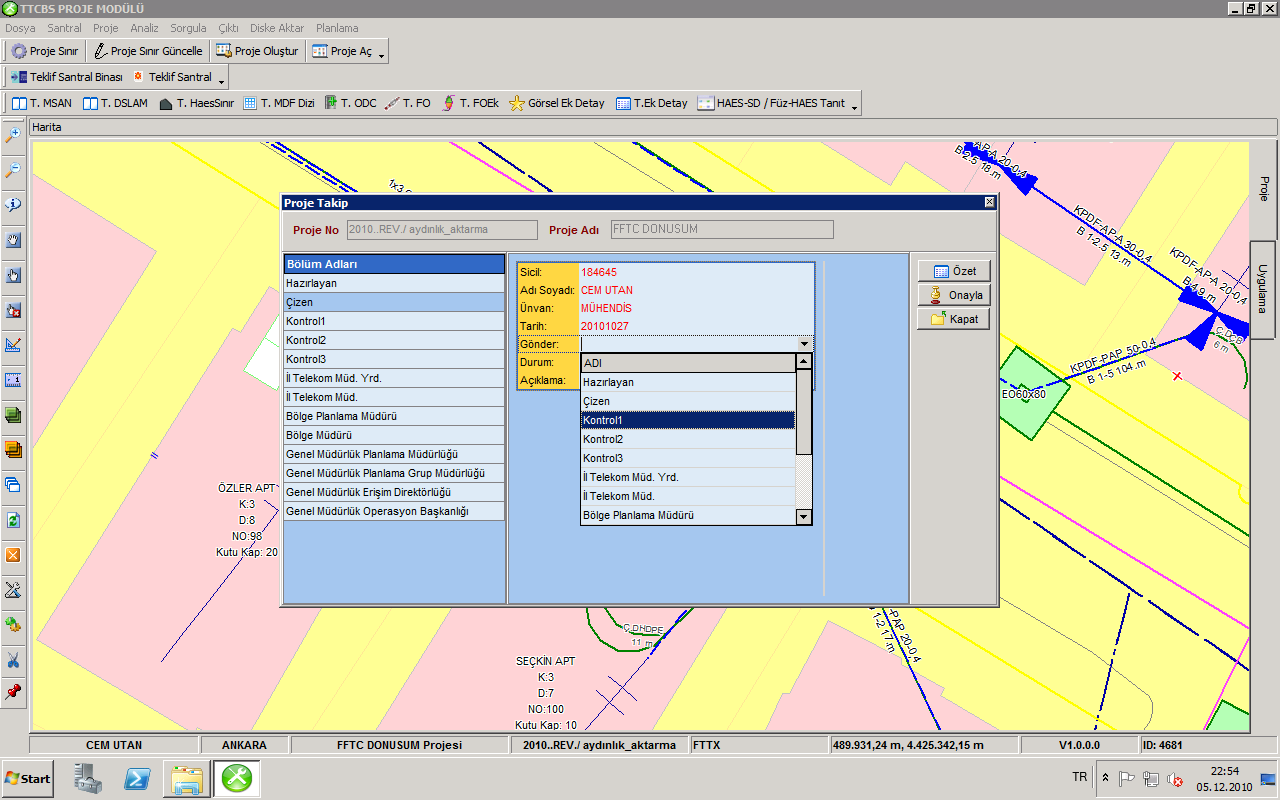Activate the T. FO fiber tool
The height and width of the screenshot is (800, 1280).
(x=408, y=103)
